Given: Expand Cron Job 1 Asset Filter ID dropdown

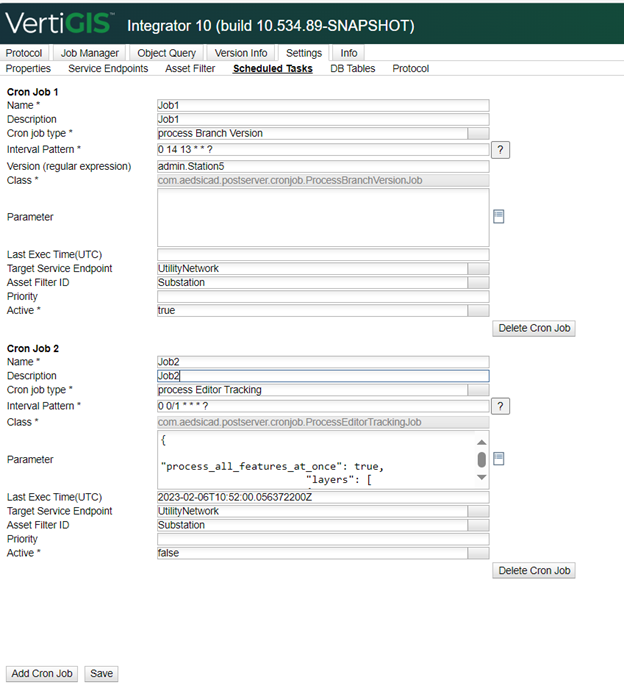Looking at the screenshot, I should click(x=478, y=283).
